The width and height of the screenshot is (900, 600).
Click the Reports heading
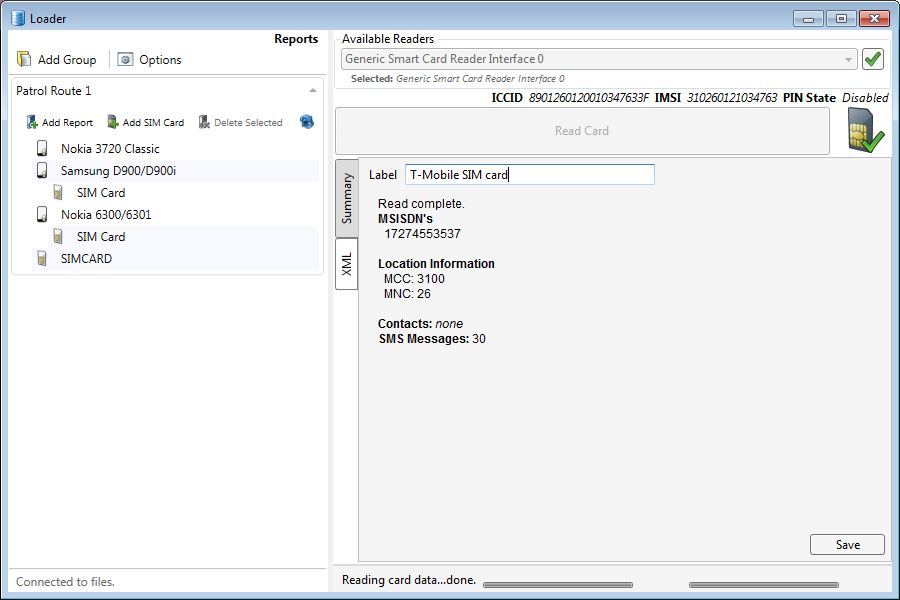click(x=296, y=39)
